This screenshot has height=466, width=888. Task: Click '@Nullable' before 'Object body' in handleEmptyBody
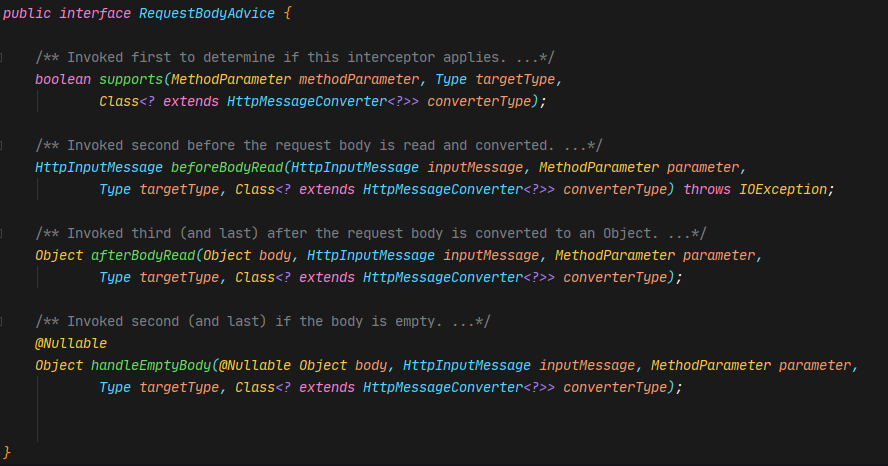click(x=255, y=366)
